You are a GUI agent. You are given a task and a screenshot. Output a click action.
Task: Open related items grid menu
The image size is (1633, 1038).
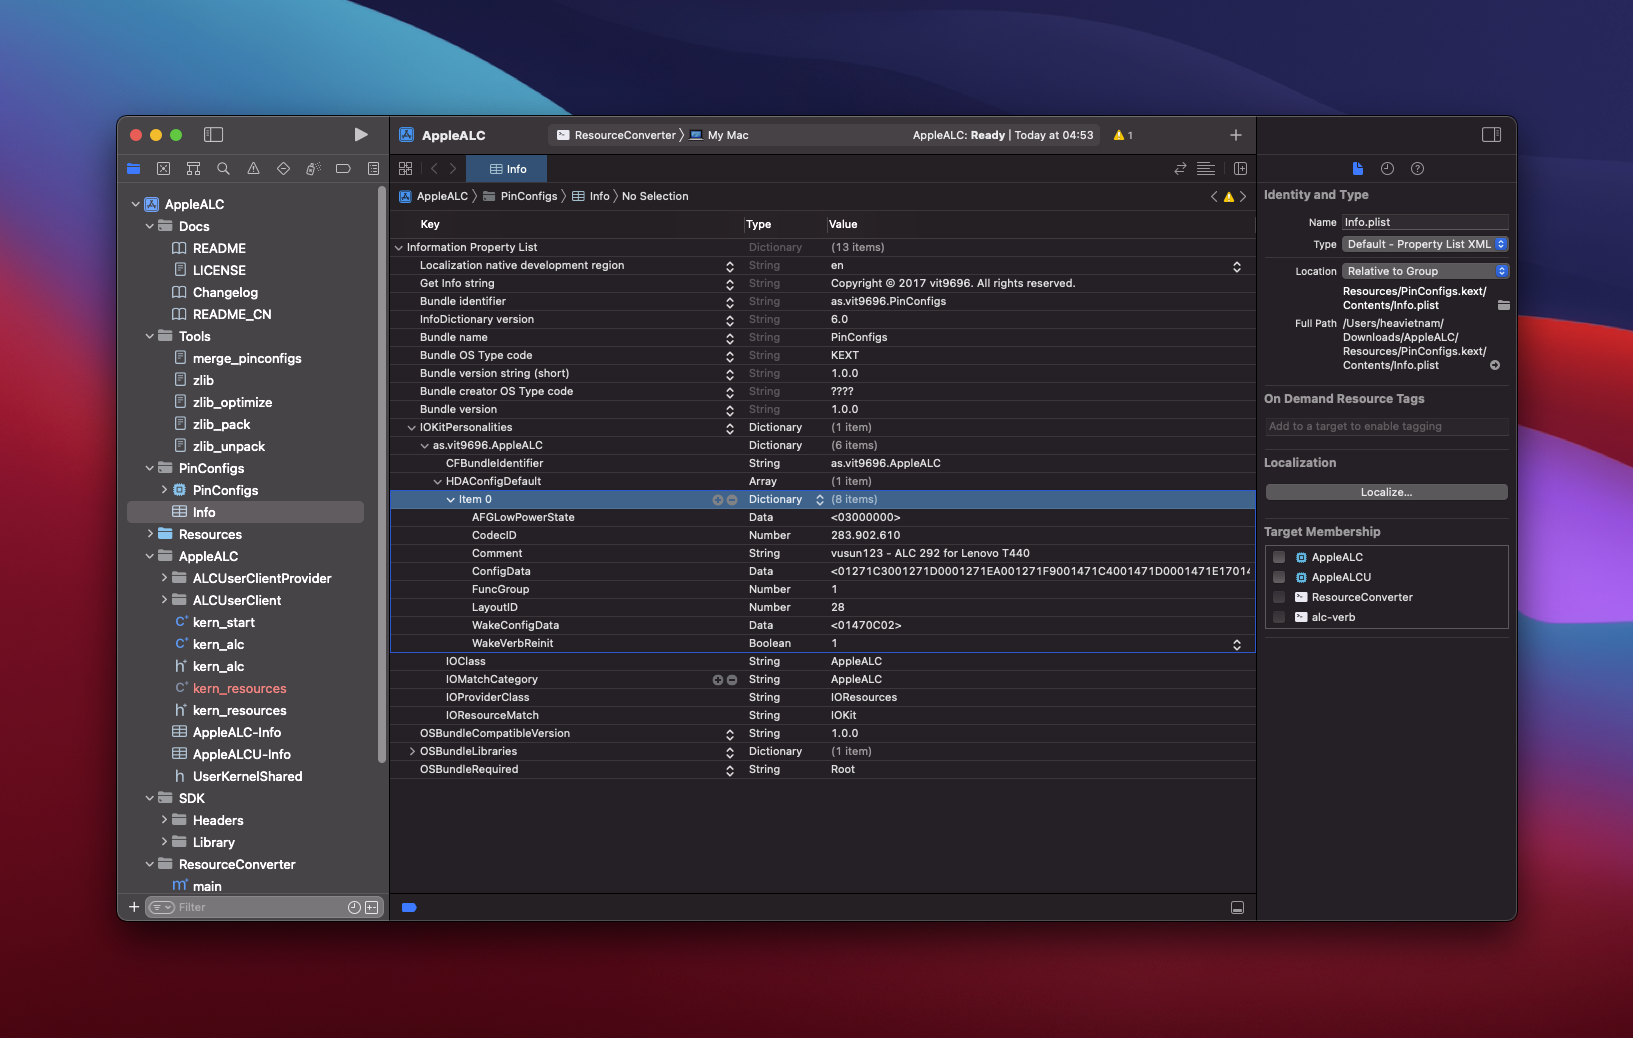pyautogui.click(x=405, y=169)
